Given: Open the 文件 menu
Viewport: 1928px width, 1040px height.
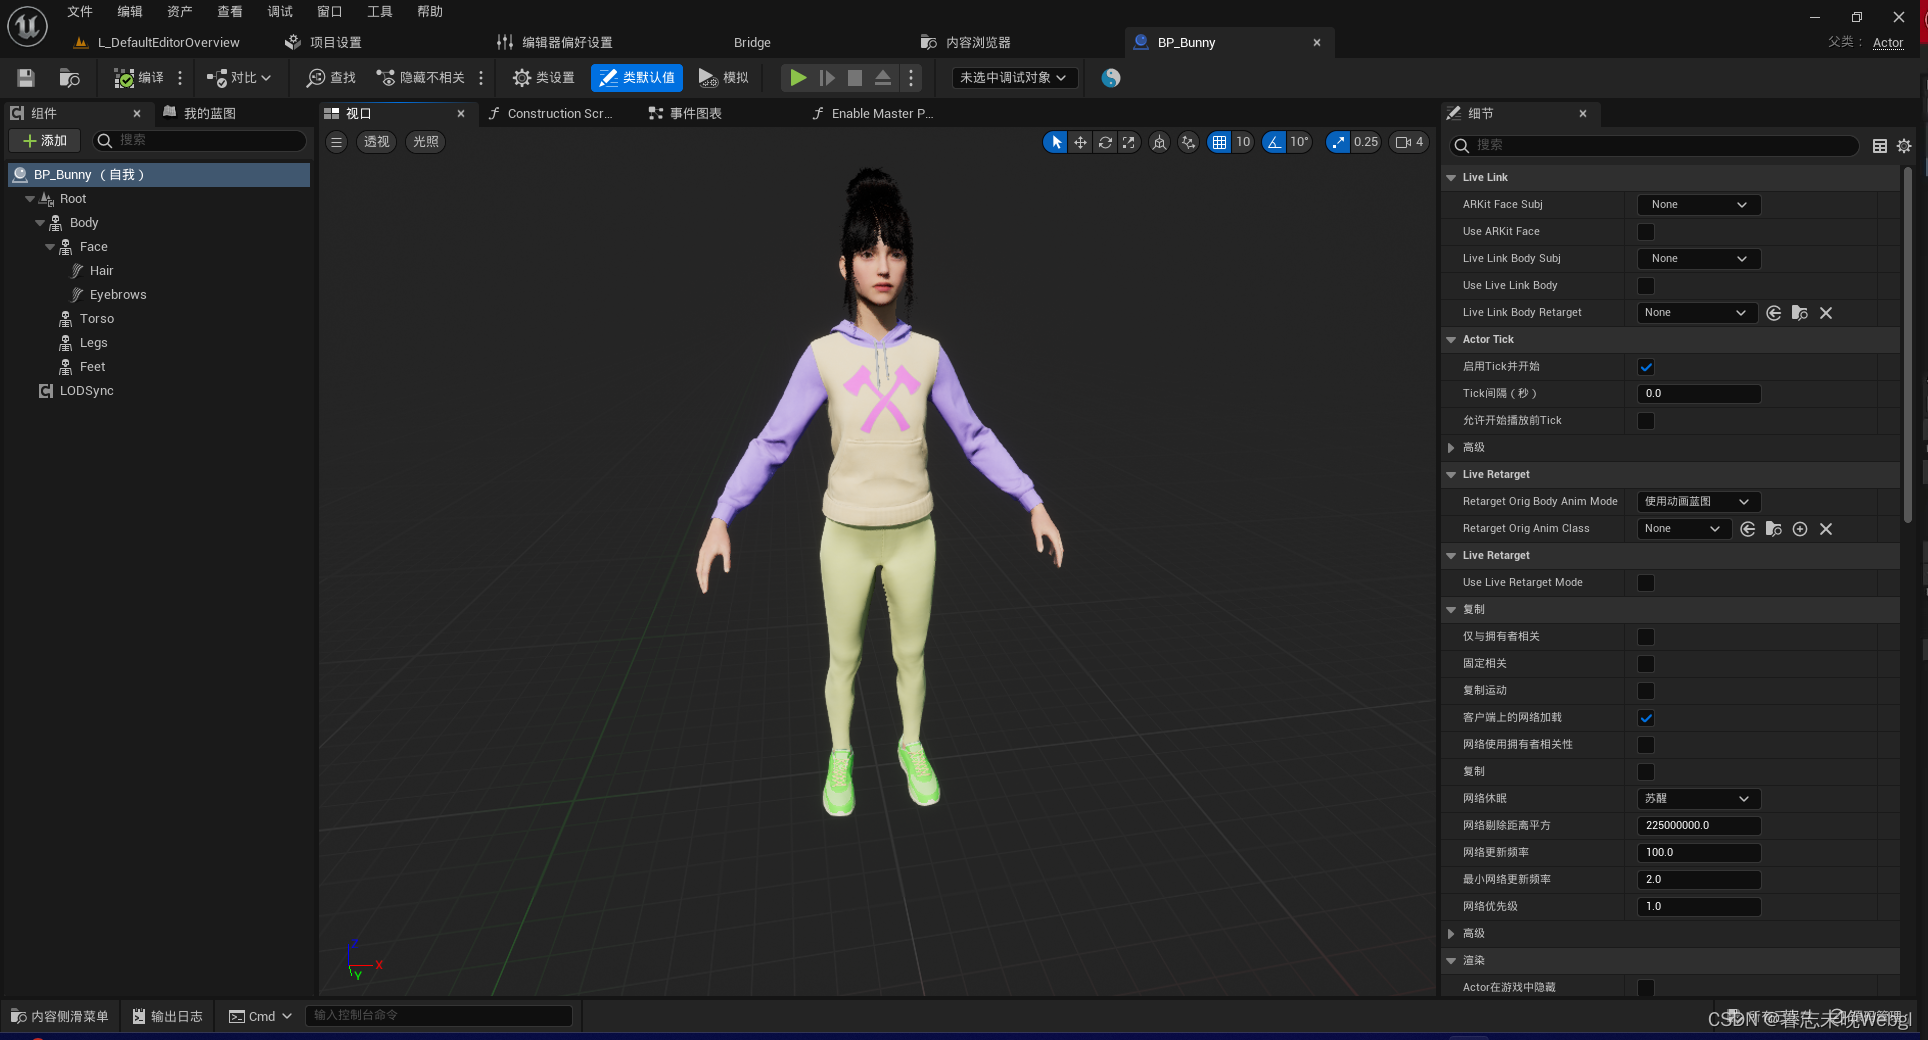Looking at the screenshot, I should pos(80,12).
